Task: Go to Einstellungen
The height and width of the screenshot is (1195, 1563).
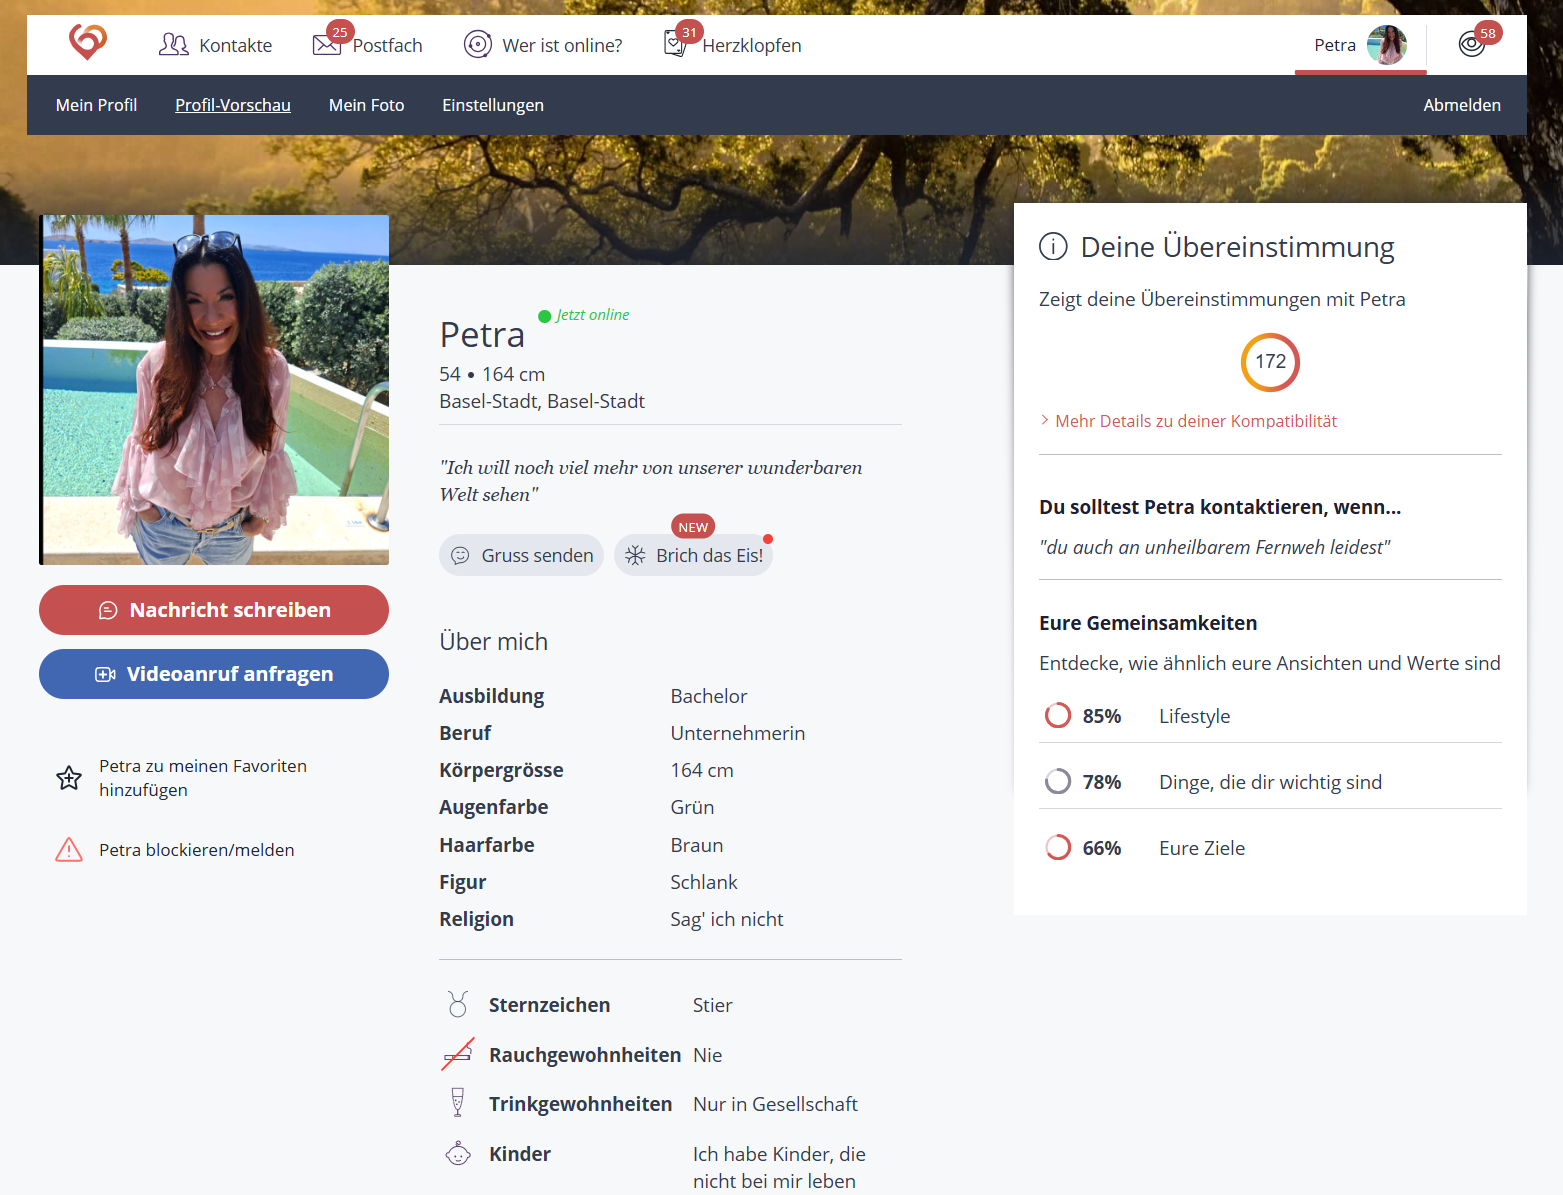Action: coord(493,105)
